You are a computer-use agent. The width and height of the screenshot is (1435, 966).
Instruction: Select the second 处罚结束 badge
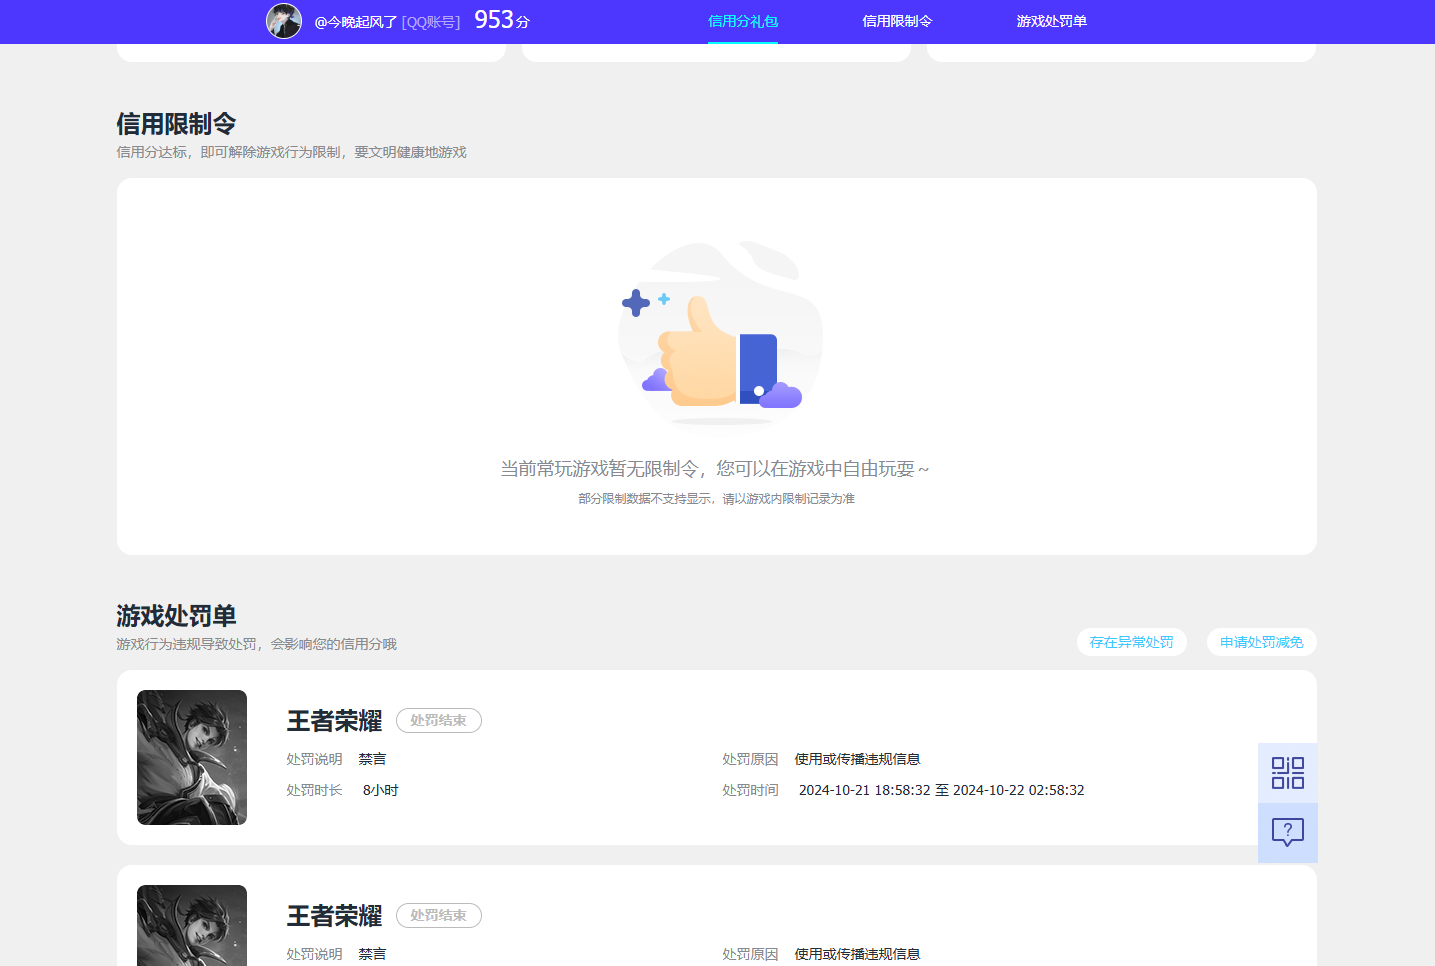coord(438,915)
